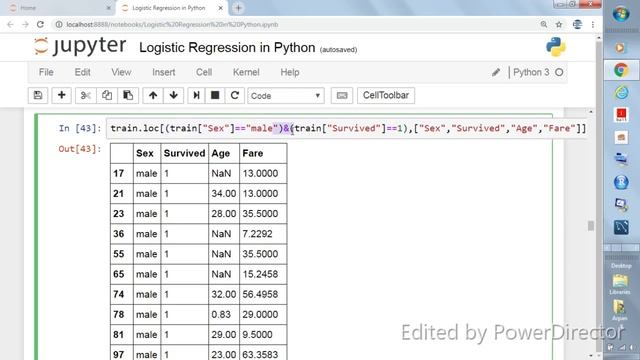Open the Help menu
The width and height of the screenshot is (640, 360).
(290, 72)
